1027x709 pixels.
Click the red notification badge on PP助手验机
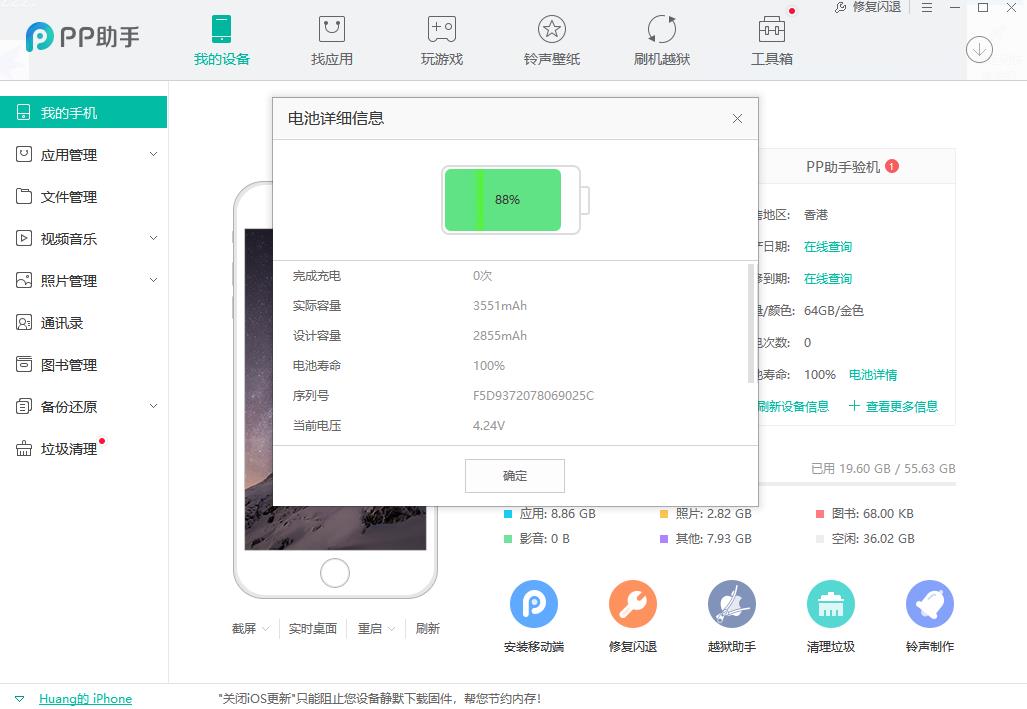tap(891, 166)
